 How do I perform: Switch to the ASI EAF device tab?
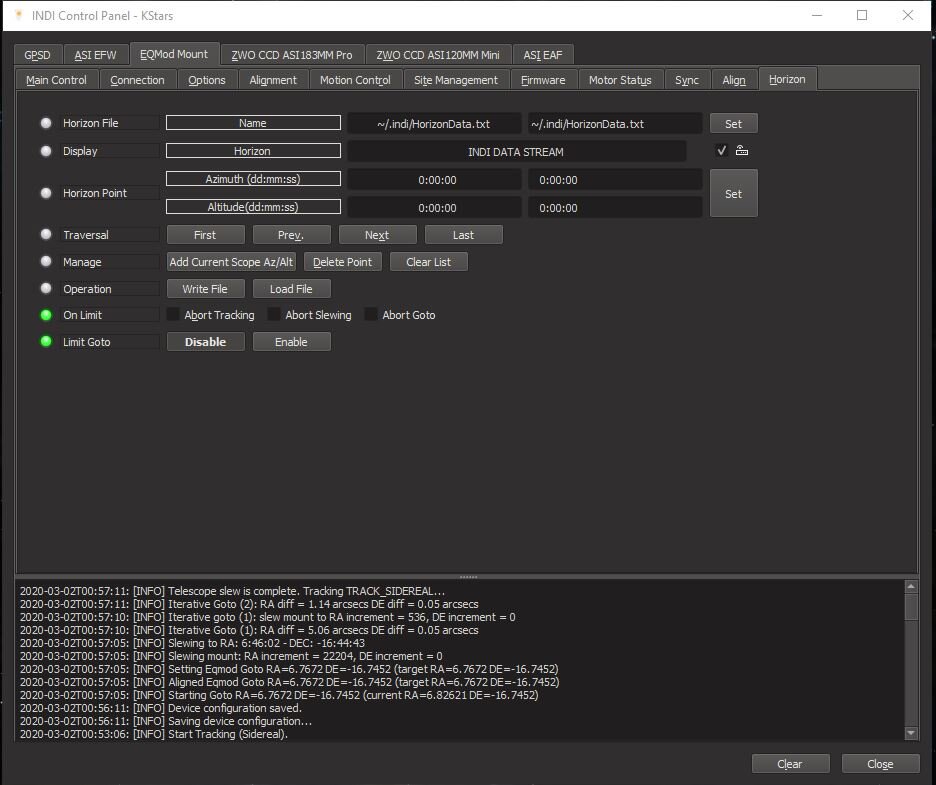tap(543, 55)
